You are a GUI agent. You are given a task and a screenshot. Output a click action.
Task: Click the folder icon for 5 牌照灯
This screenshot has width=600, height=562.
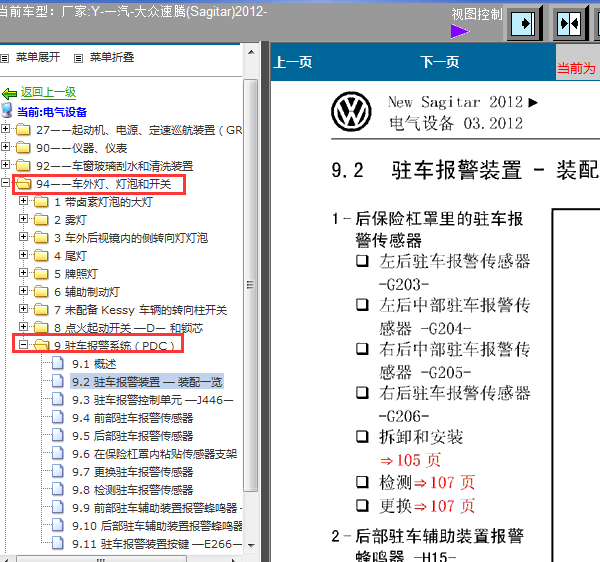point(41,274)
